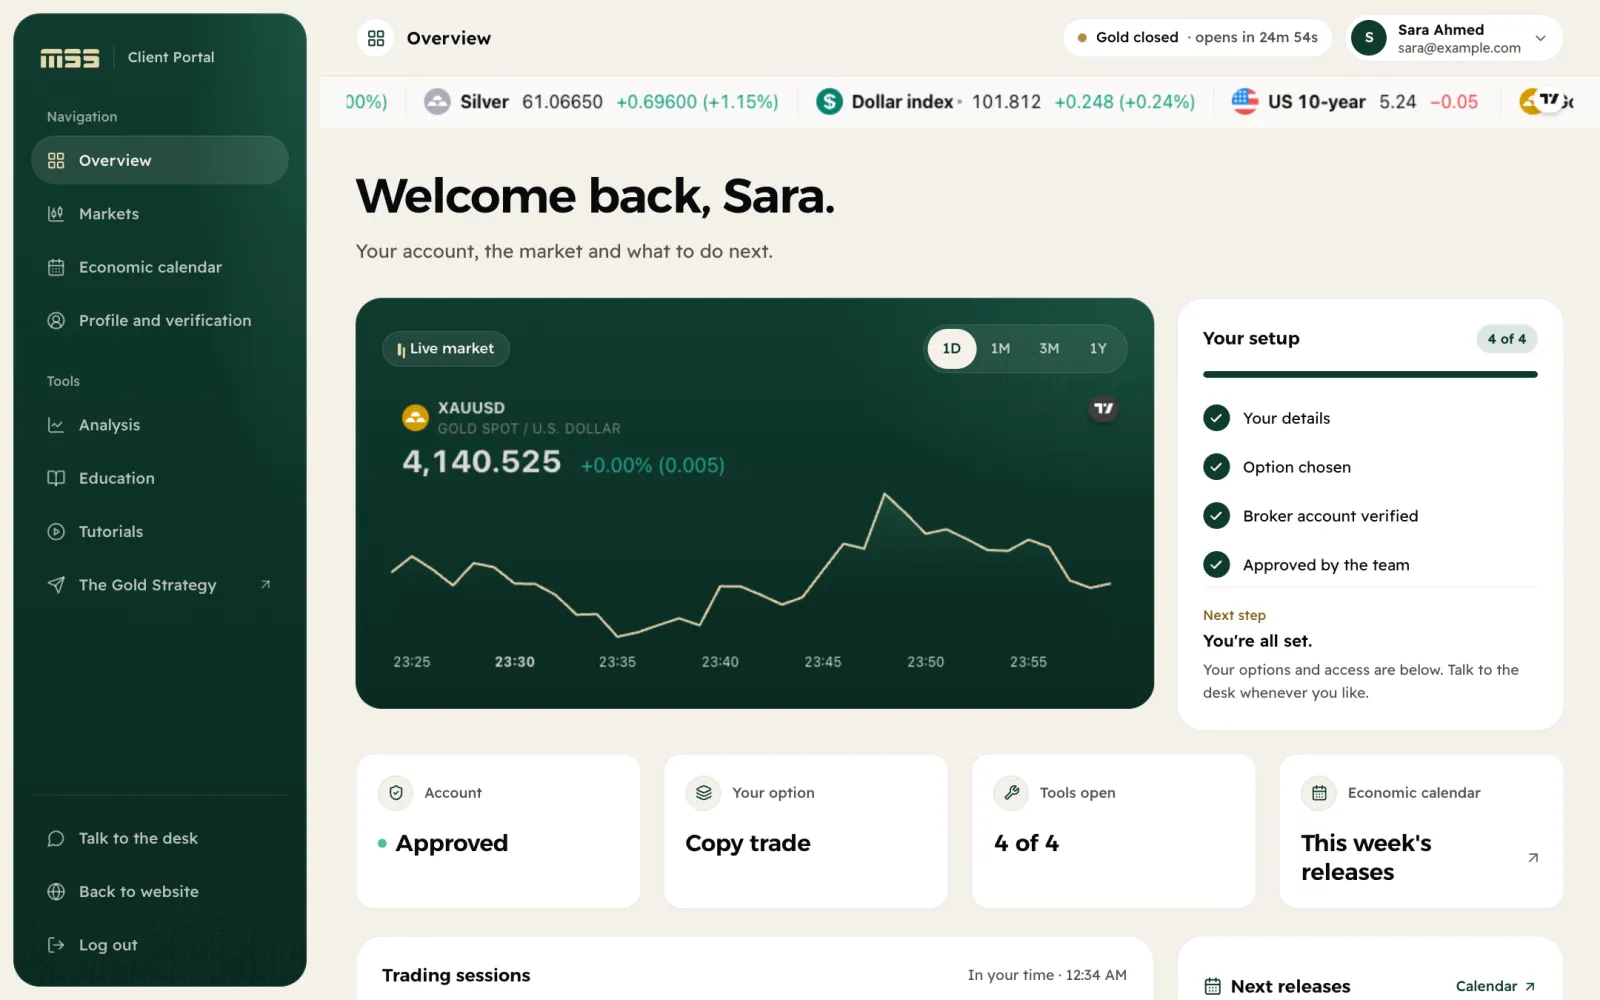Viewport: 1600px width, 1000px height.
Task: Open The Gold Strategy link
Action: 160,585
